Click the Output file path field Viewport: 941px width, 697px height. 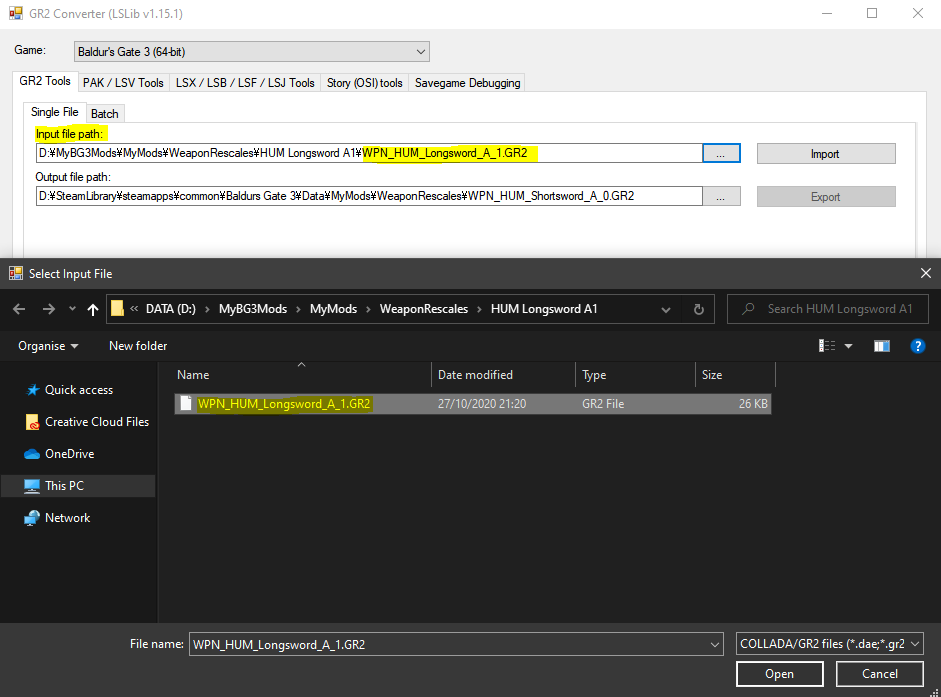(369, 196)
